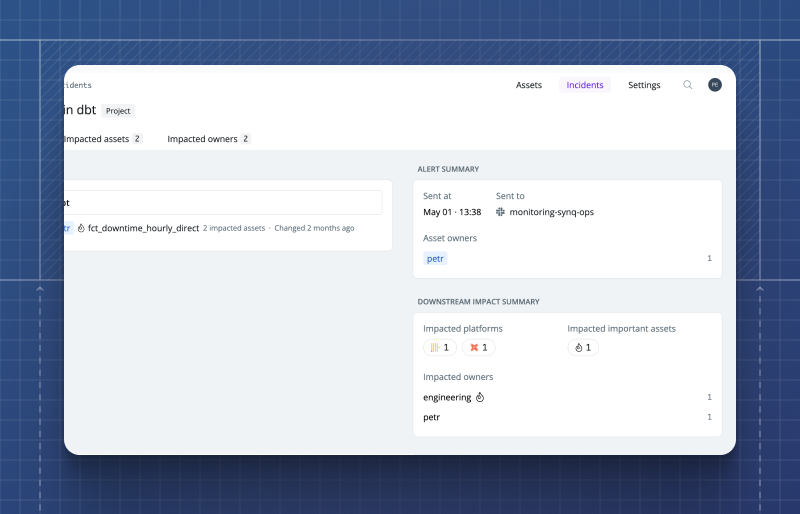800x514 pixels.
Task: Open the fct_downtime_hourly_direct asset
Action: pos(143,228)
